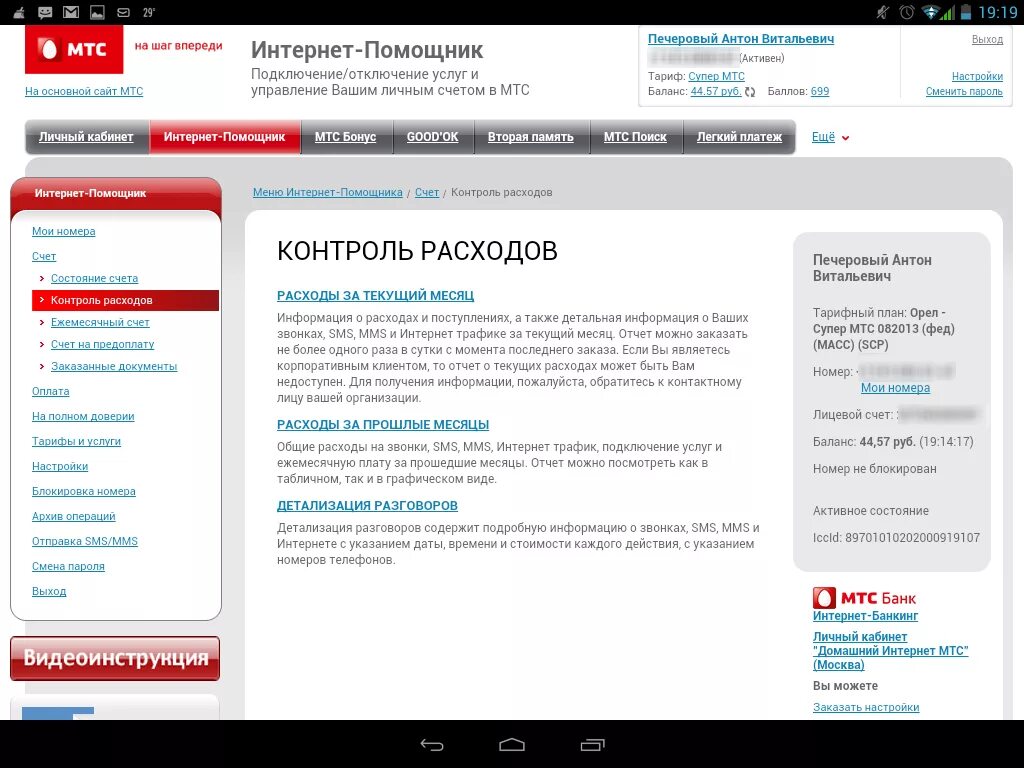
Task: Open На полном доверии in sidebar
Action: click(83, 416)
